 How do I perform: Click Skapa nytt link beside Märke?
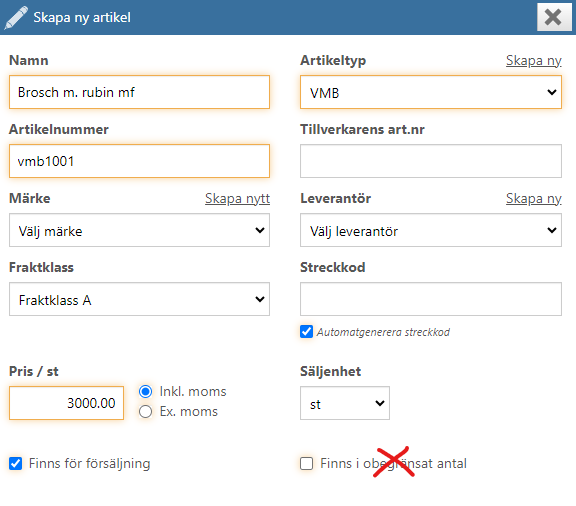click(x=237, y=198)
